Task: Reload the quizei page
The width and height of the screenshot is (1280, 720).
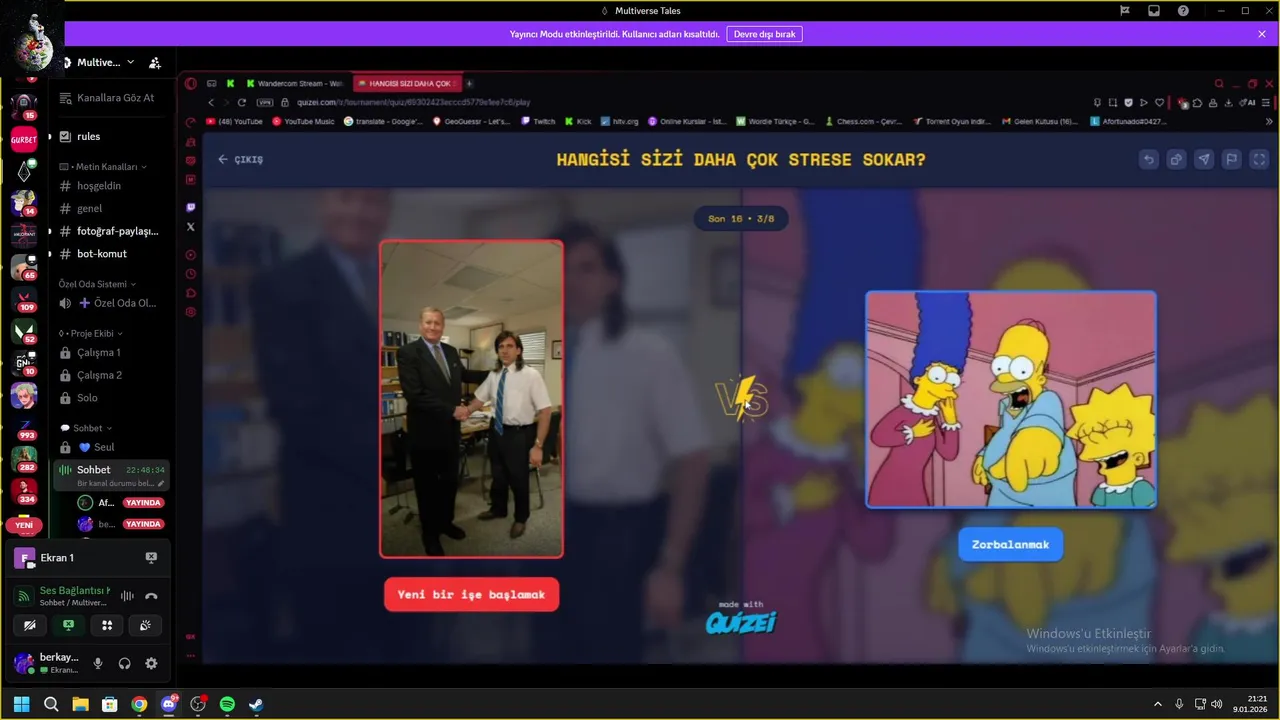Action: [242, 102]
